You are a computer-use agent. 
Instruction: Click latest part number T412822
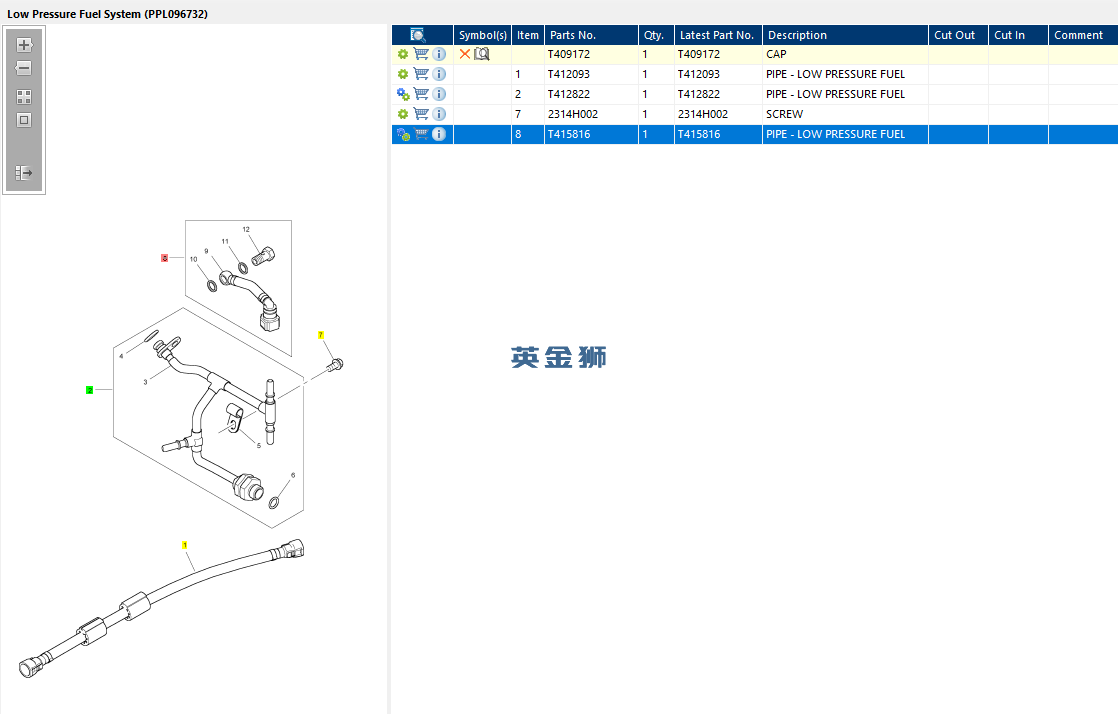click(x=718, y=94)
